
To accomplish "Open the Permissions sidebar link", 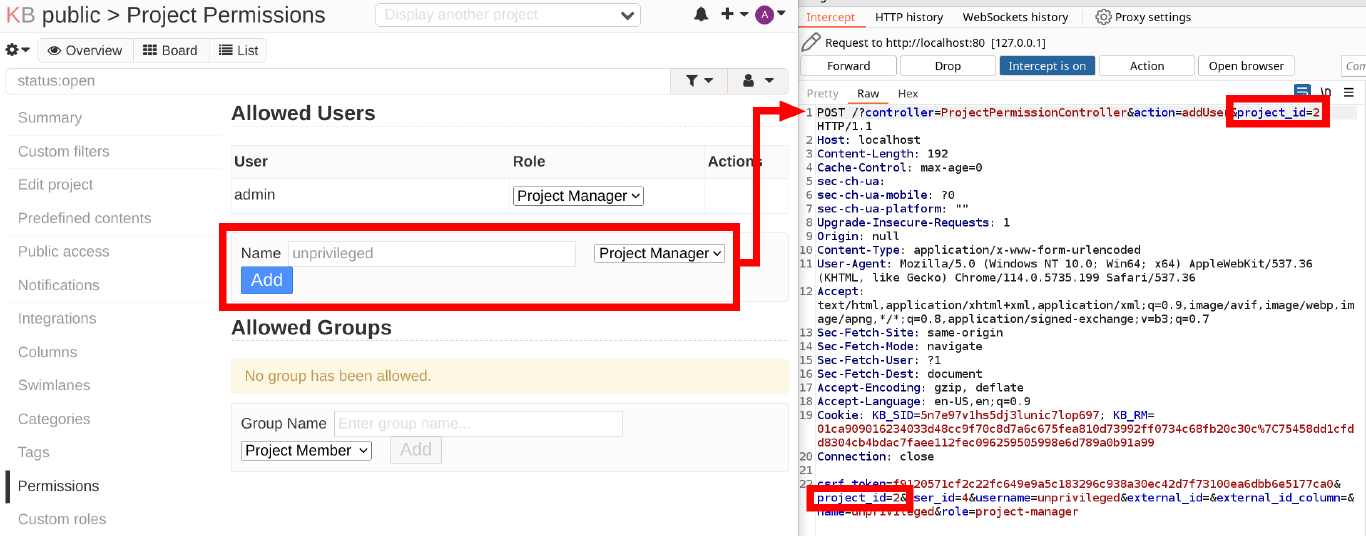I will pyautogui.click(x=59, y=486).
